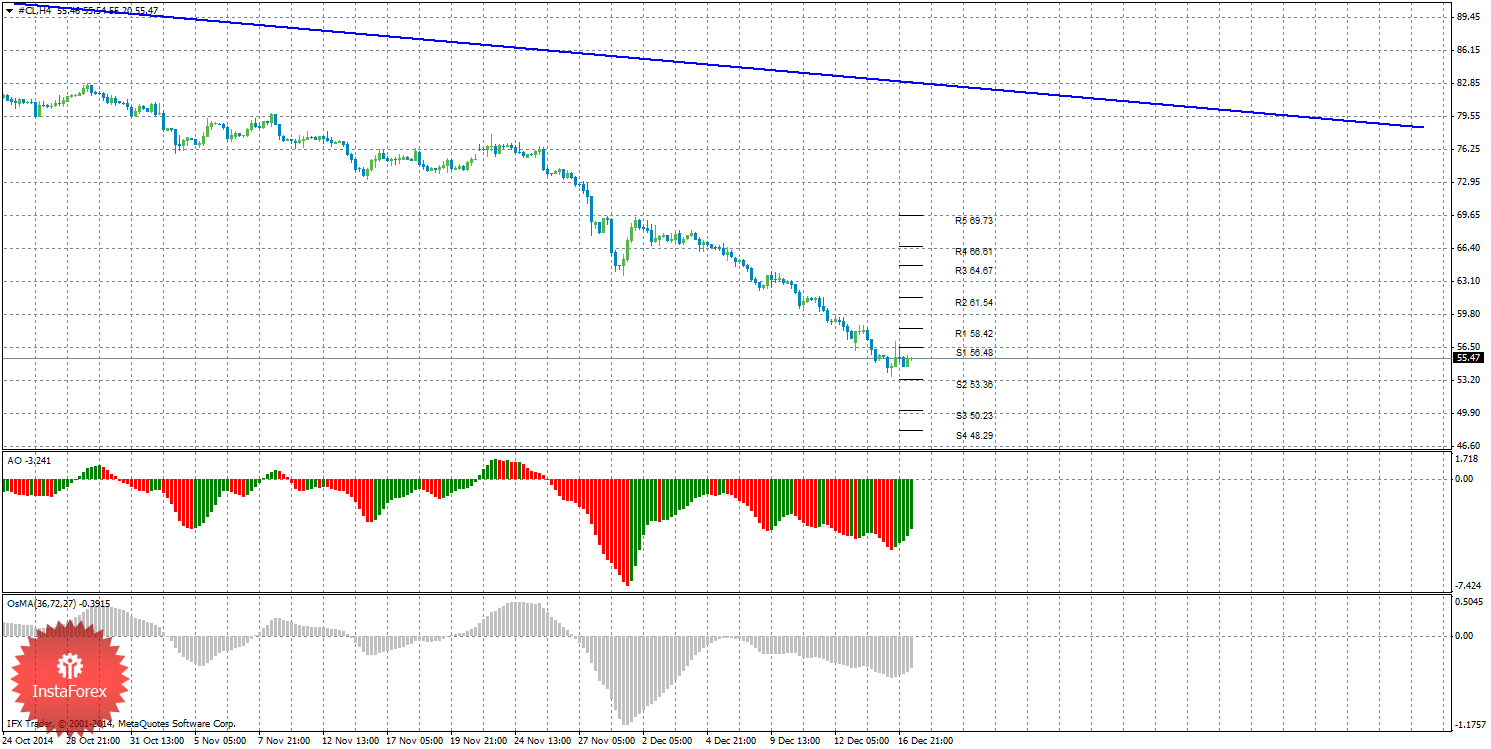Click the 59.80 price scale value
The image size is (1491, 749).
pos(1469,314)
